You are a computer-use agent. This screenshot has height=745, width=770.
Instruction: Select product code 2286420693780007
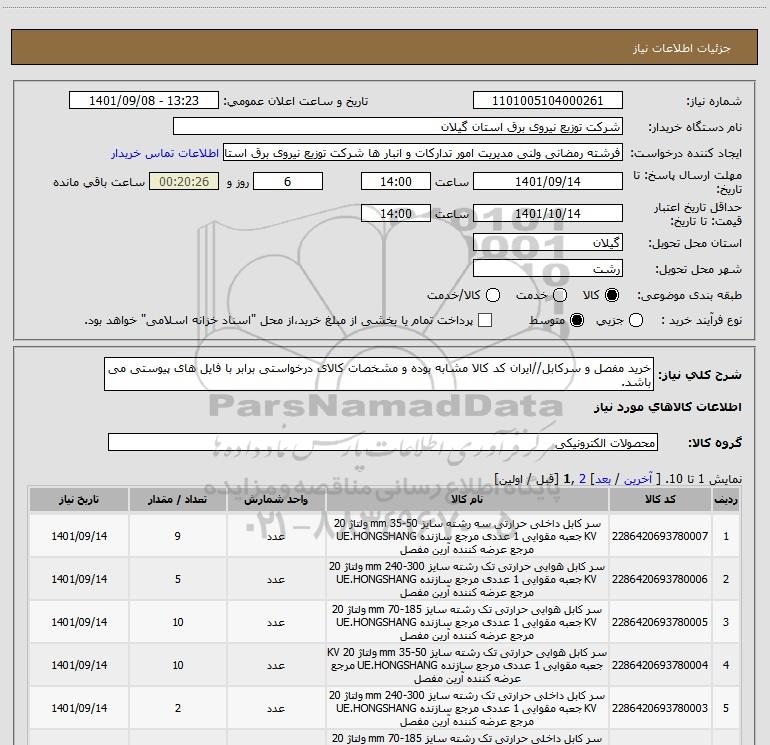point(660,536)
